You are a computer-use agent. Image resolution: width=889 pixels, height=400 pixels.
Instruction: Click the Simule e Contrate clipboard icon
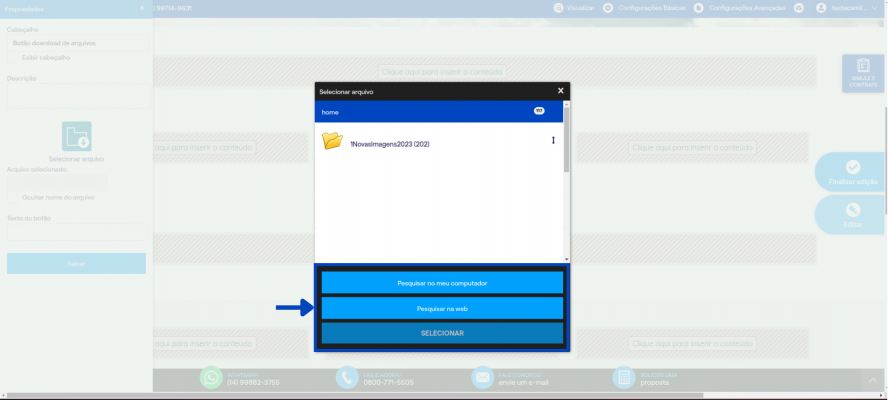863,66
